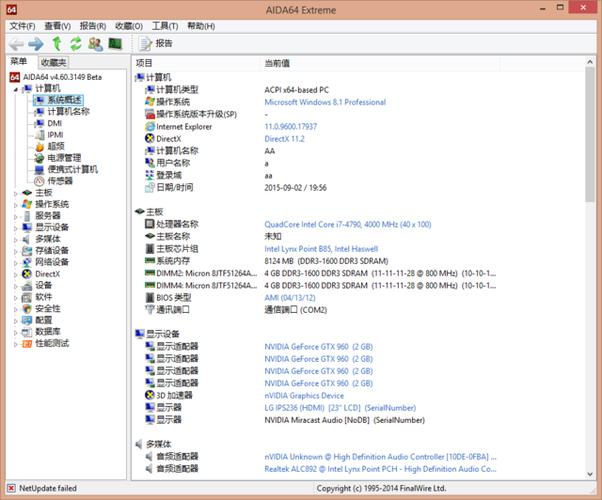Click the 系统内存 memory icon
602x500 pixels.
pyautogui.click(x=150, y=261)
